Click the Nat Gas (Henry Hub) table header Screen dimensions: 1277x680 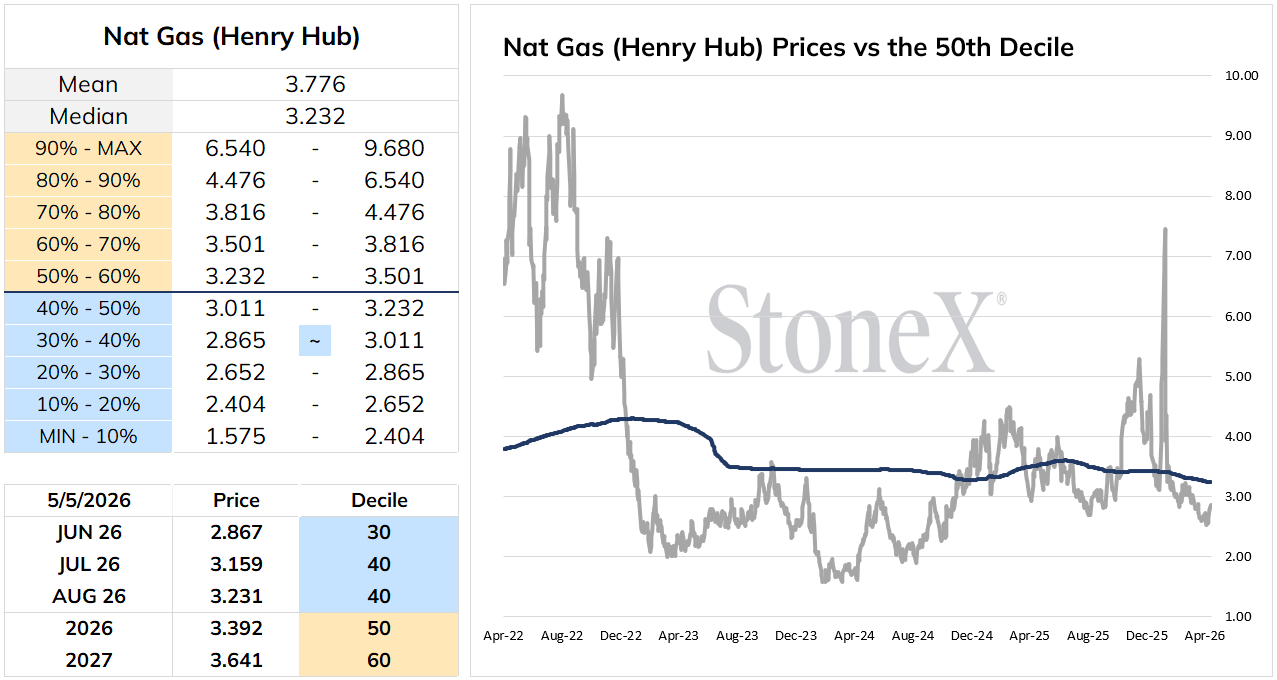pyautogui.click(x=232, y=37)
